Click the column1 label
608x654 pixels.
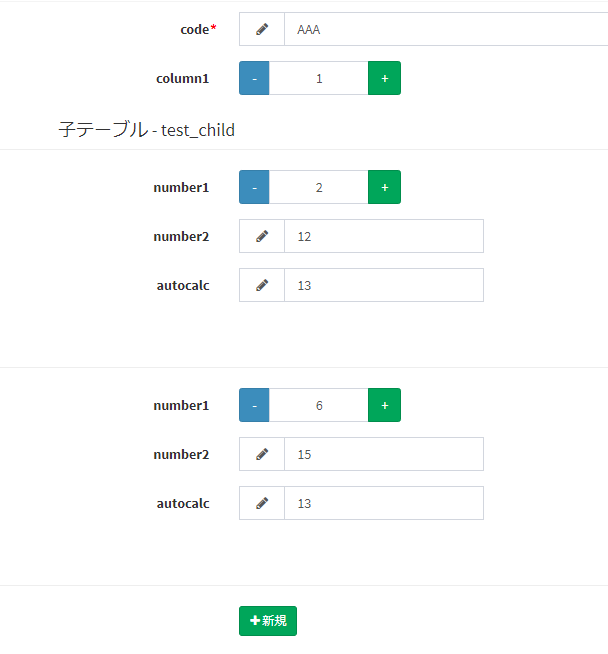click(x=183, y=78)
